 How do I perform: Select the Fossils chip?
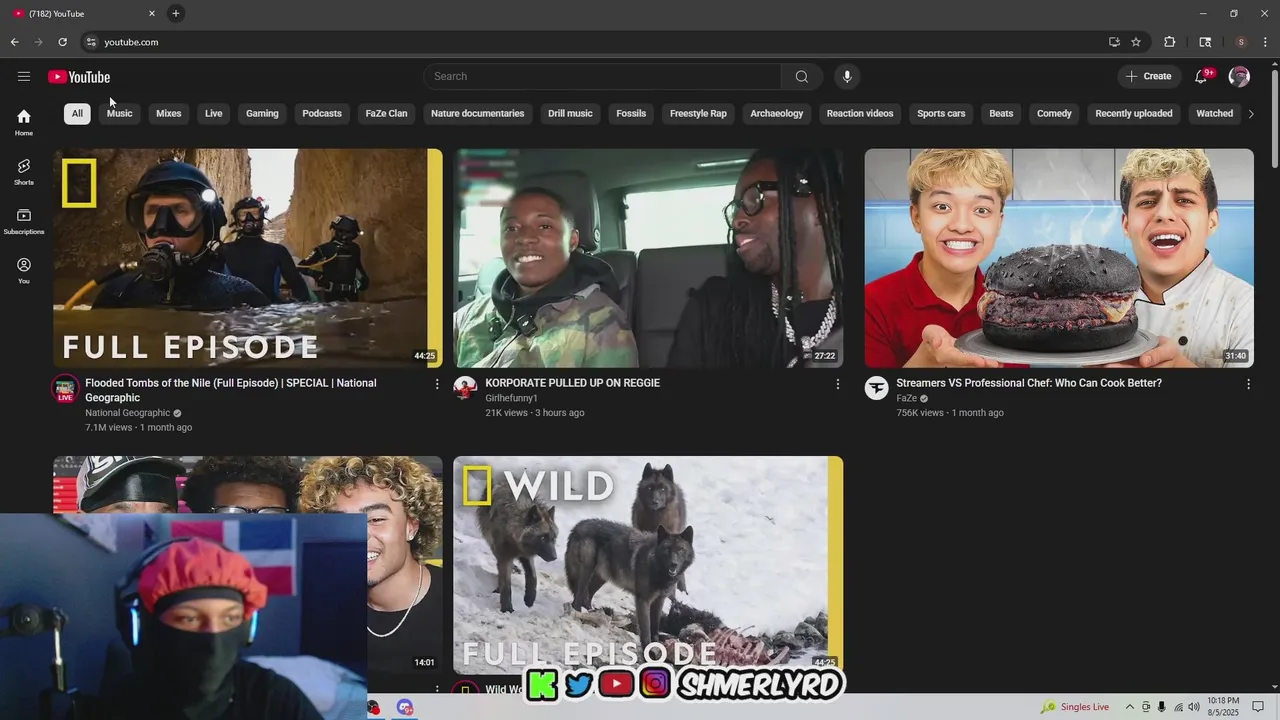[631, 113]
